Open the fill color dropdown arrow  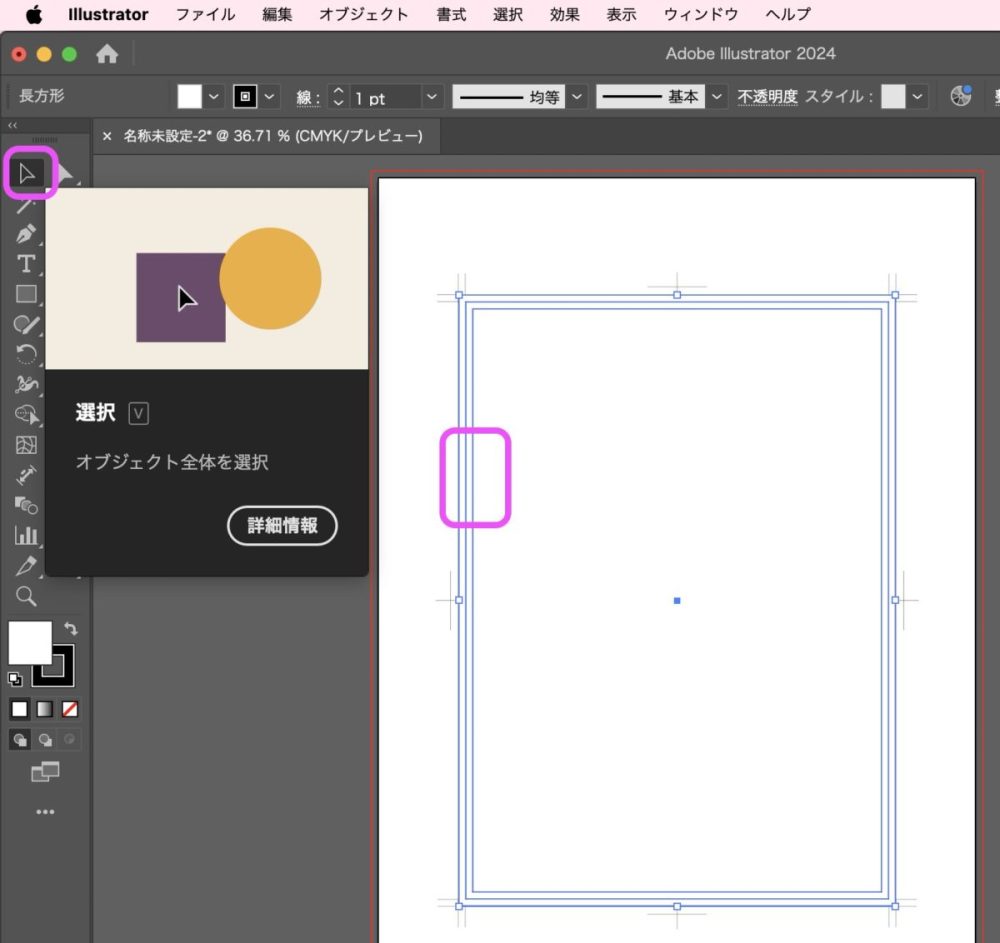(x=215, y=97)
